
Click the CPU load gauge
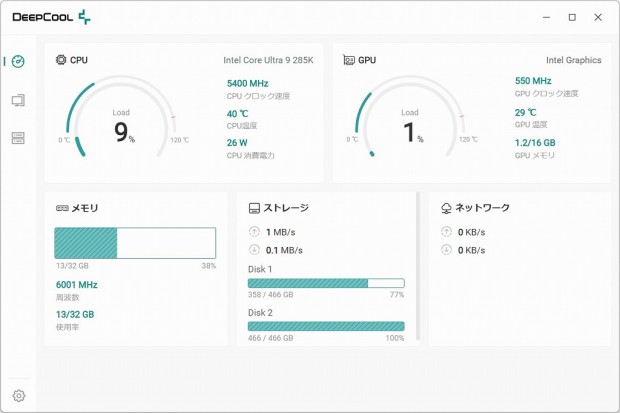pyautogui.click(x=121, y=125)
